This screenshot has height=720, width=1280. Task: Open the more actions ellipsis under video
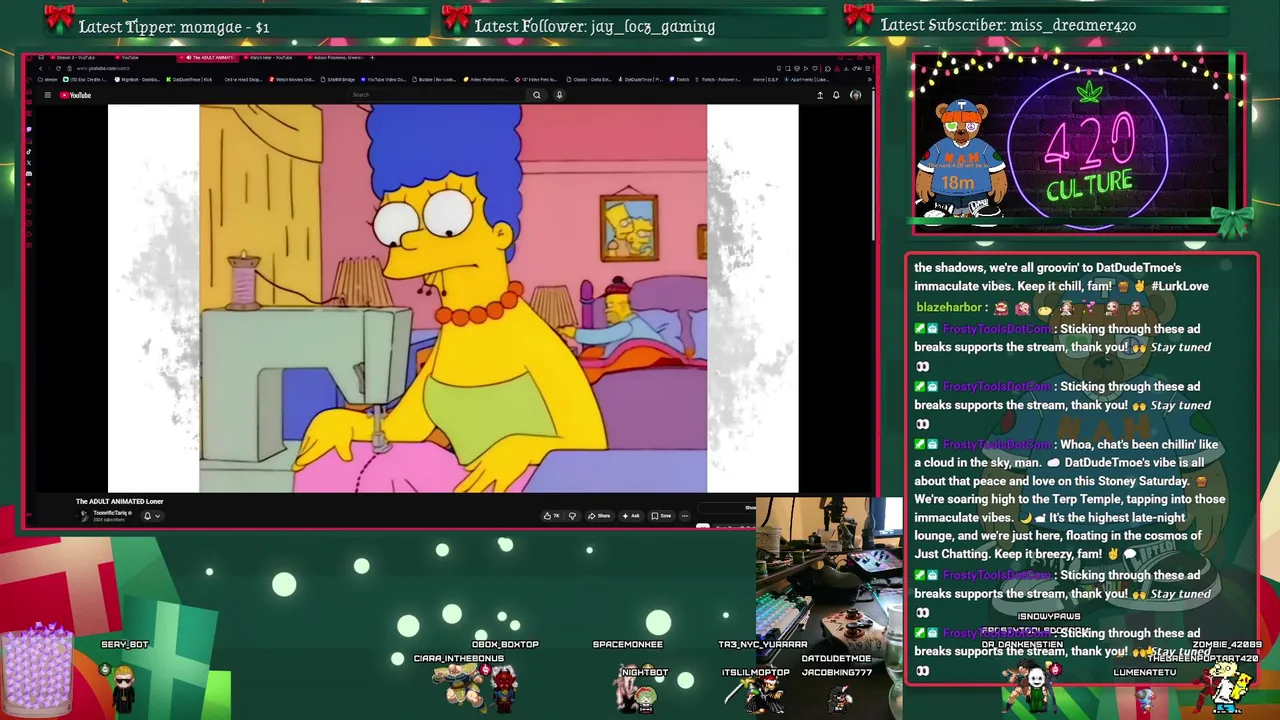[x=685, y=516]
